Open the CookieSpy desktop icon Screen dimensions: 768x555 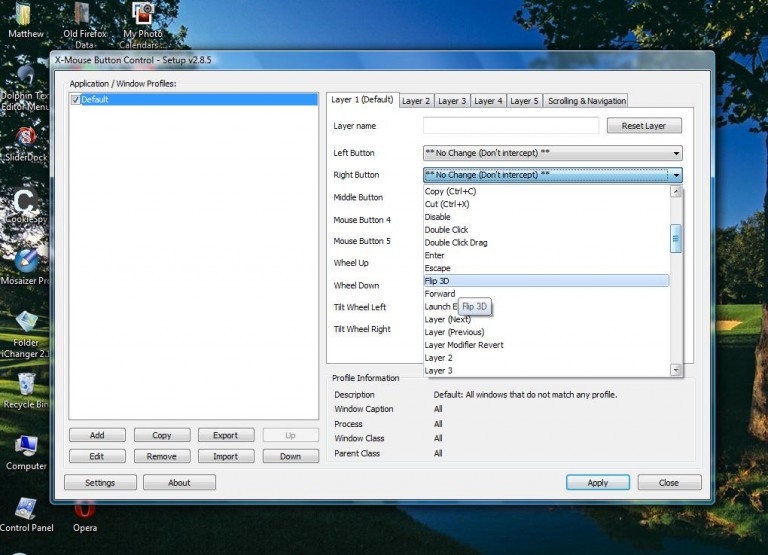pos(25,200)
